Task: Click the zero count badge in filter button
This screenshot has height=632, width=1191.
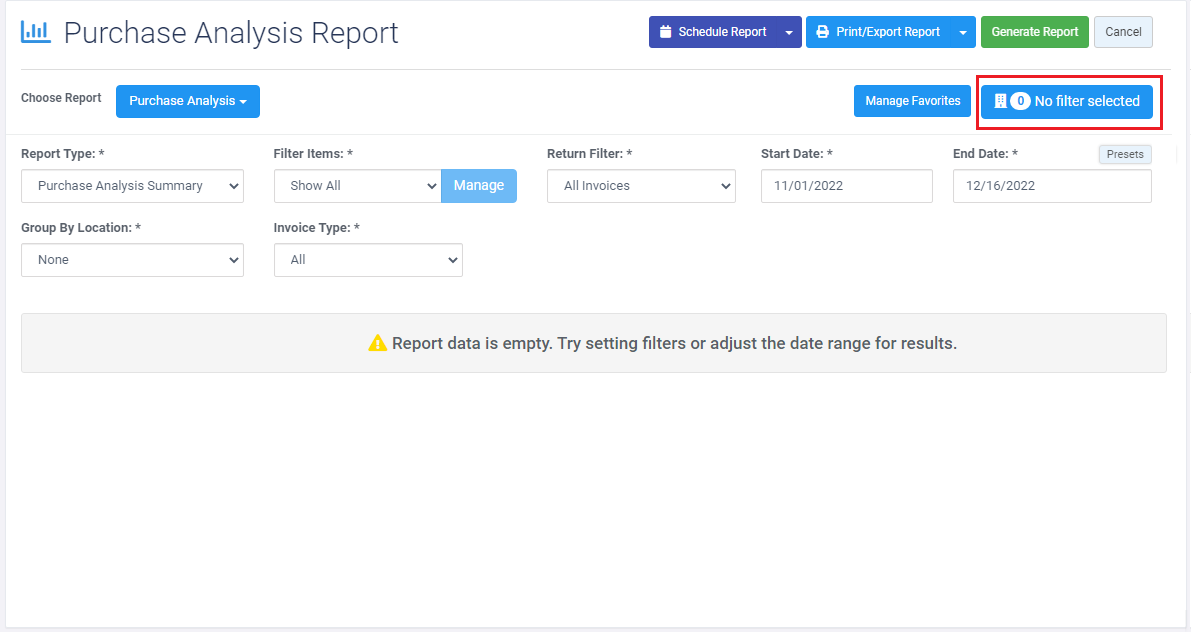Action: [x=1020, y=101]
